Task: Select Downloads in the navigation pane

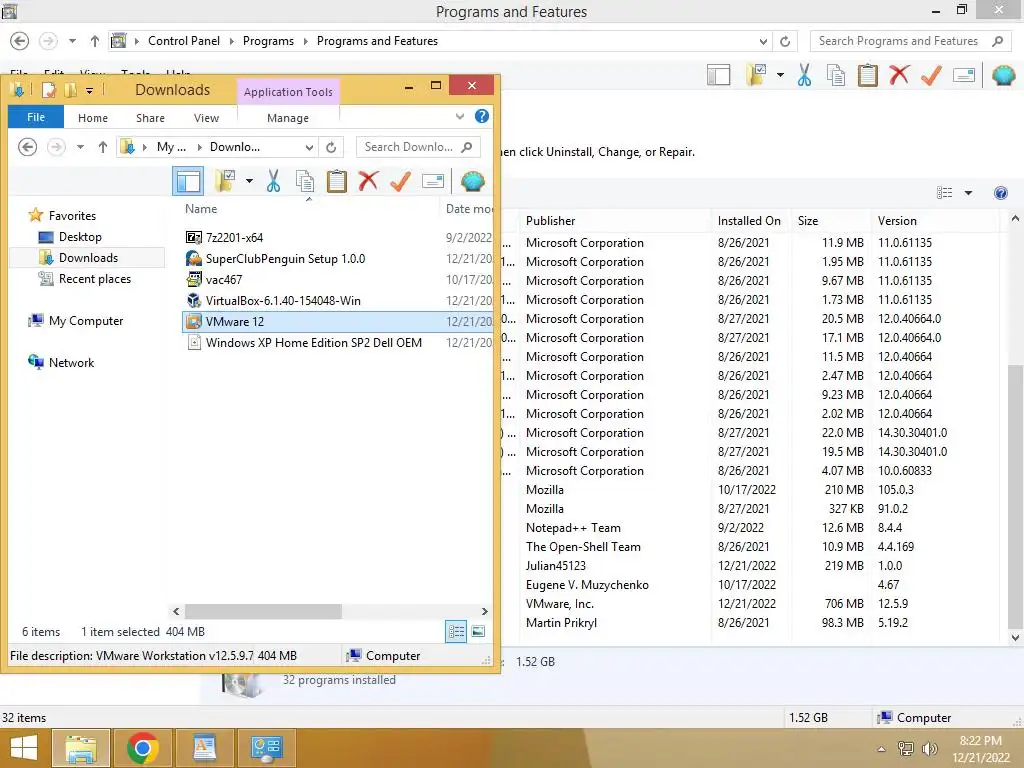Action: [x=88, y=258]
